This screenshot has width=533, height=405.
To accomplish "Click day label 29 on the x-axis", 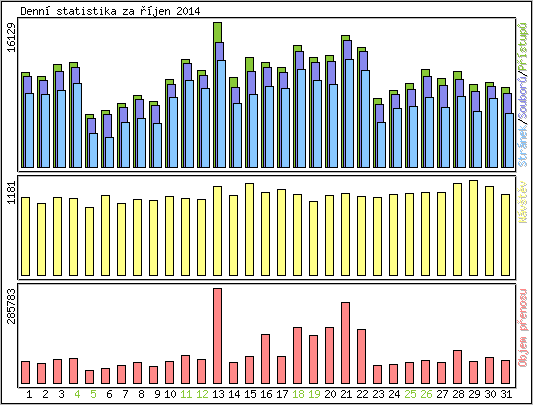I will point(475,394).
